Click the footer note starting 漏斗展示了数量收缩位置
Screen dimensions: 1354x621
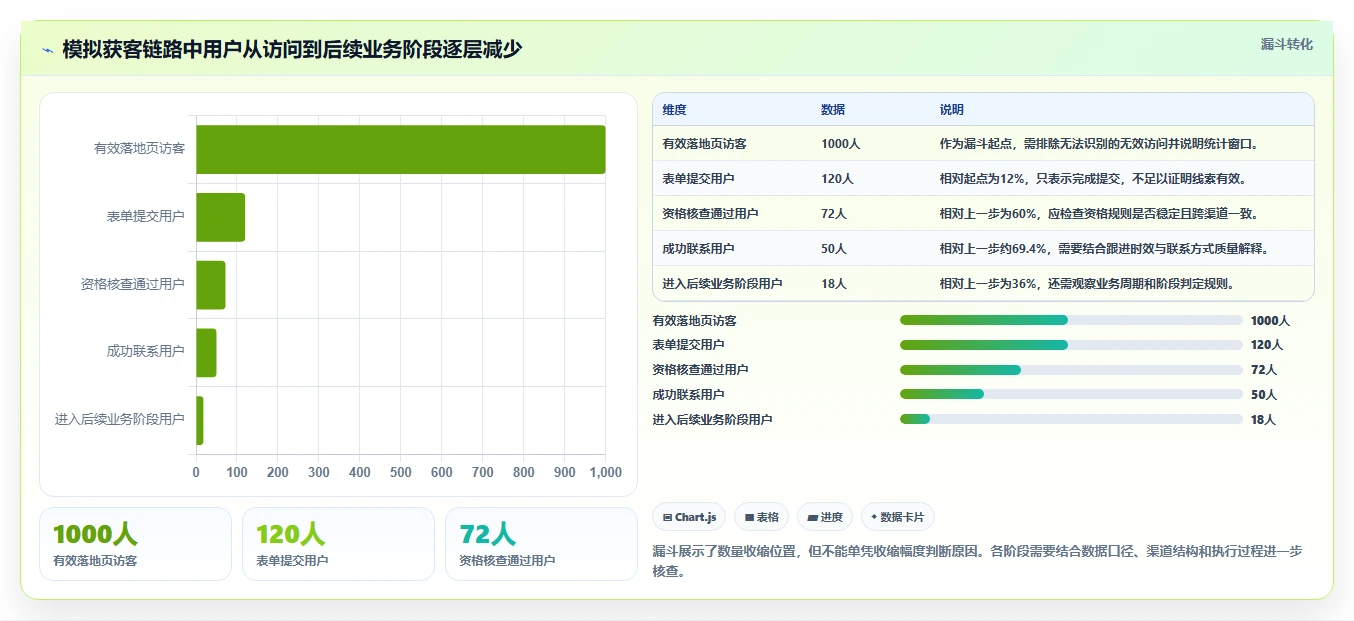[x=977, y=561]
